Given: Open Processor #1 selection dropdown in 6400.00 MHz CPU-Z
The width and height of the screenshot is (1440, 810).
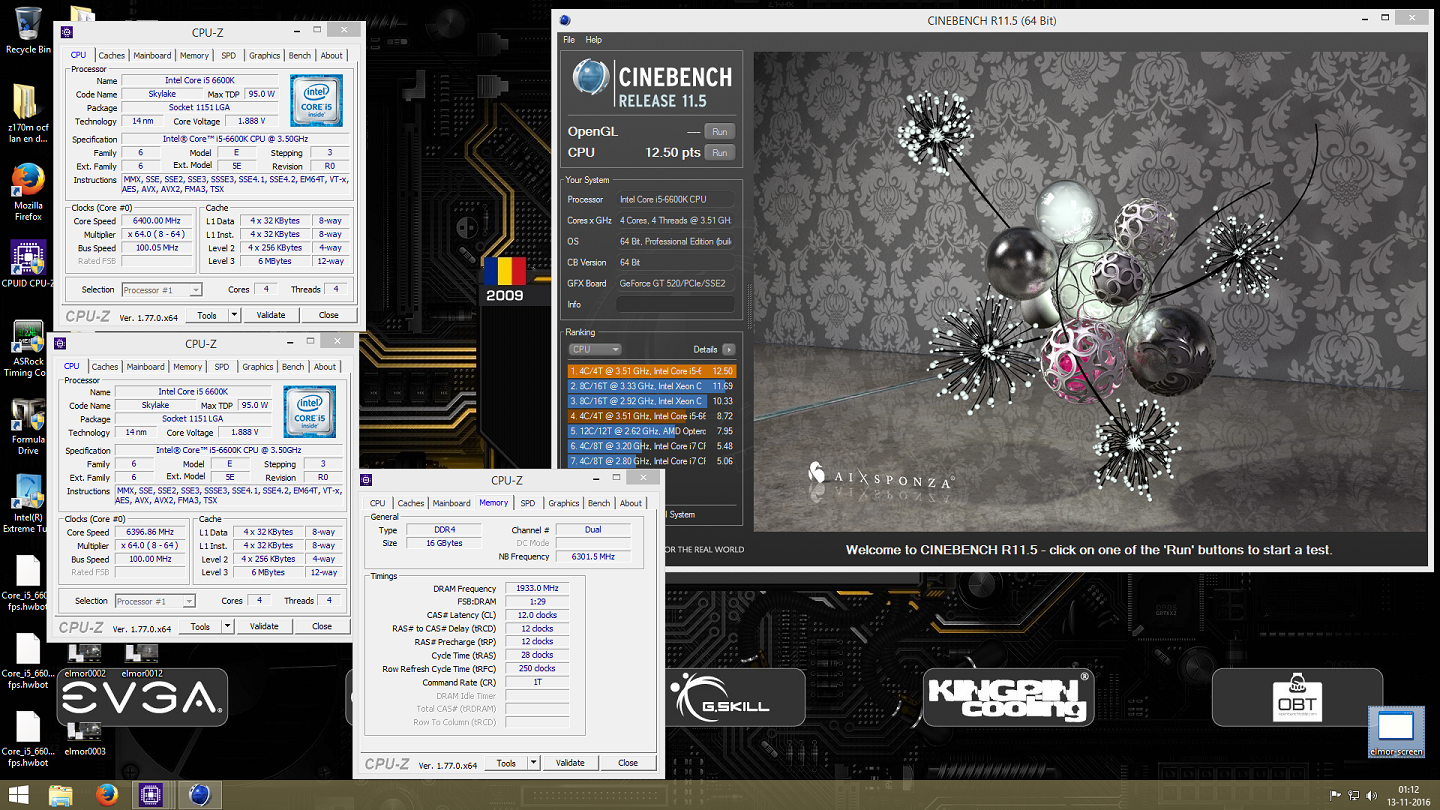Looking at the screenshot, I should pyautogui.click(x=162, y=290).
